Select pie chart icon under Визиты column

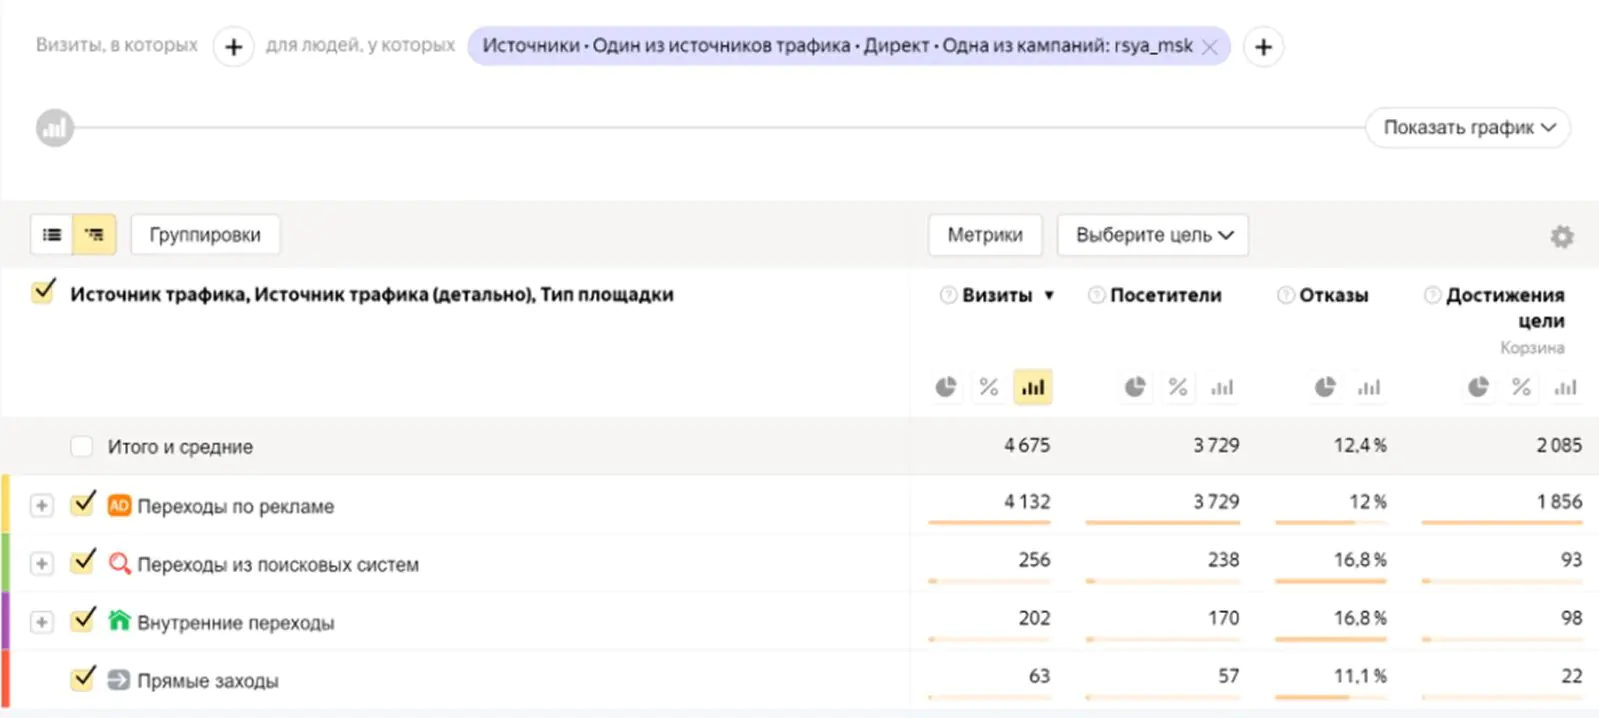[945, 387]
